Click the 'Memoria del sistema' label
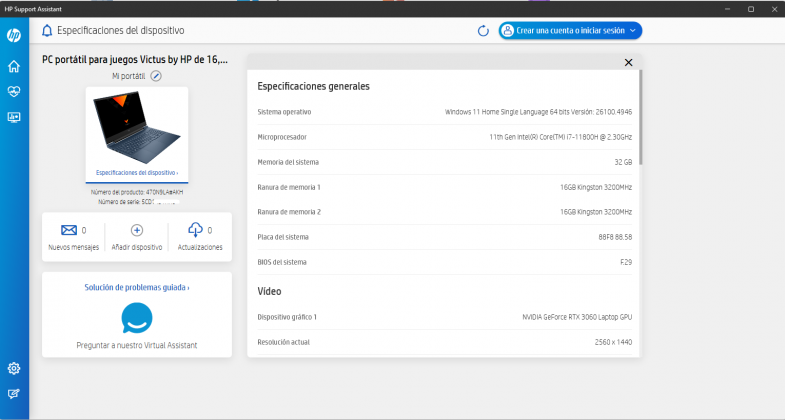Image resolution: width=785 pixels, height=420 pixels. pyautogui.click(x=288, y=162)
